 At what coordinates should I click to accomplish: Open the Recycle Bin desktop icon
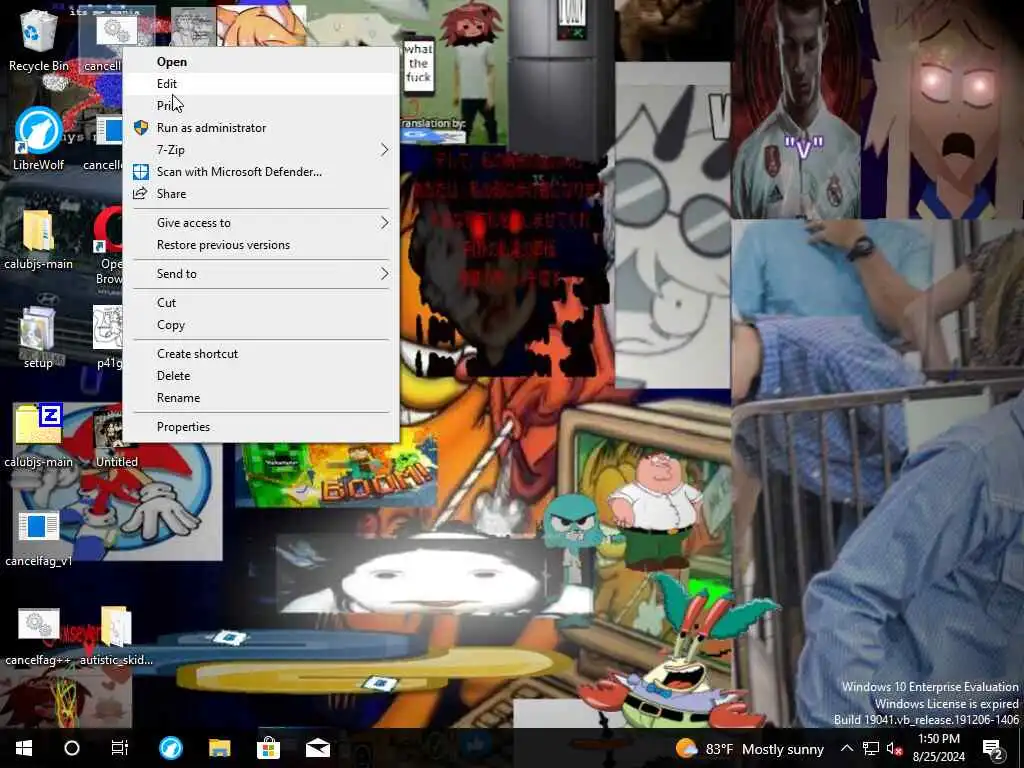[x=39, y=39]
